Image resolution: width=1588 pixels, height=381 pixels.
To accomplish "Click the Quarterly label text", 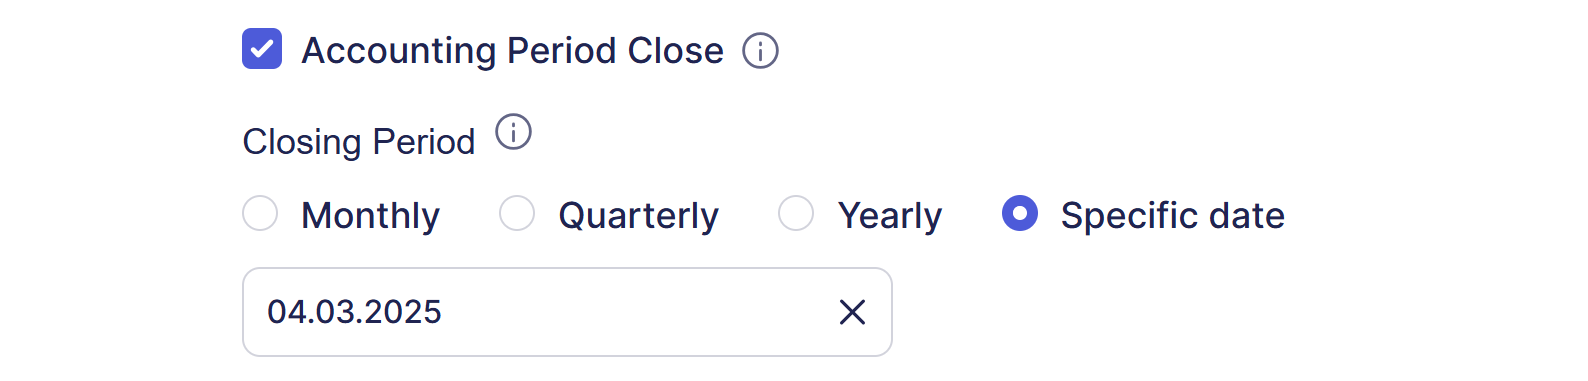I will (638, 215).
